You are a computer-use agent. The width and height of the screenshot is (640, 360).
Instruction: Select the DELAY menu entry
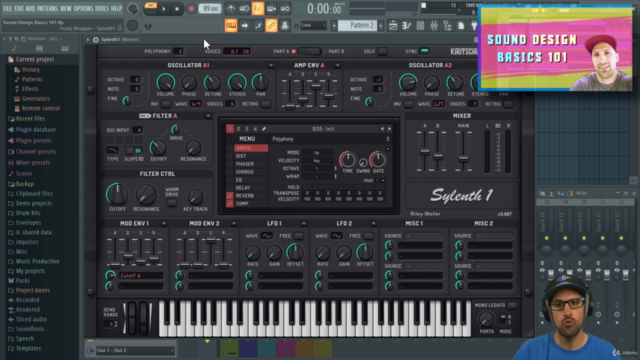[x=251, y=188]
